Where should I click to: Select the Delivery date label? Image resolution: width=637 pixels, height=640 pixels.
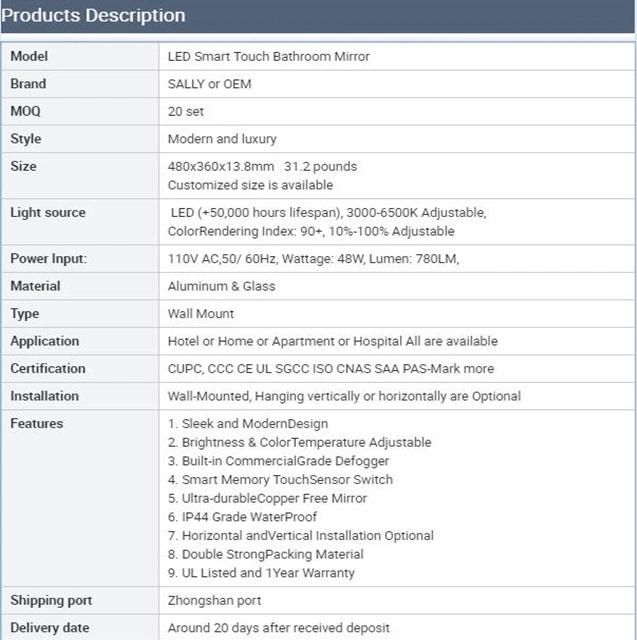click(50, 628)
